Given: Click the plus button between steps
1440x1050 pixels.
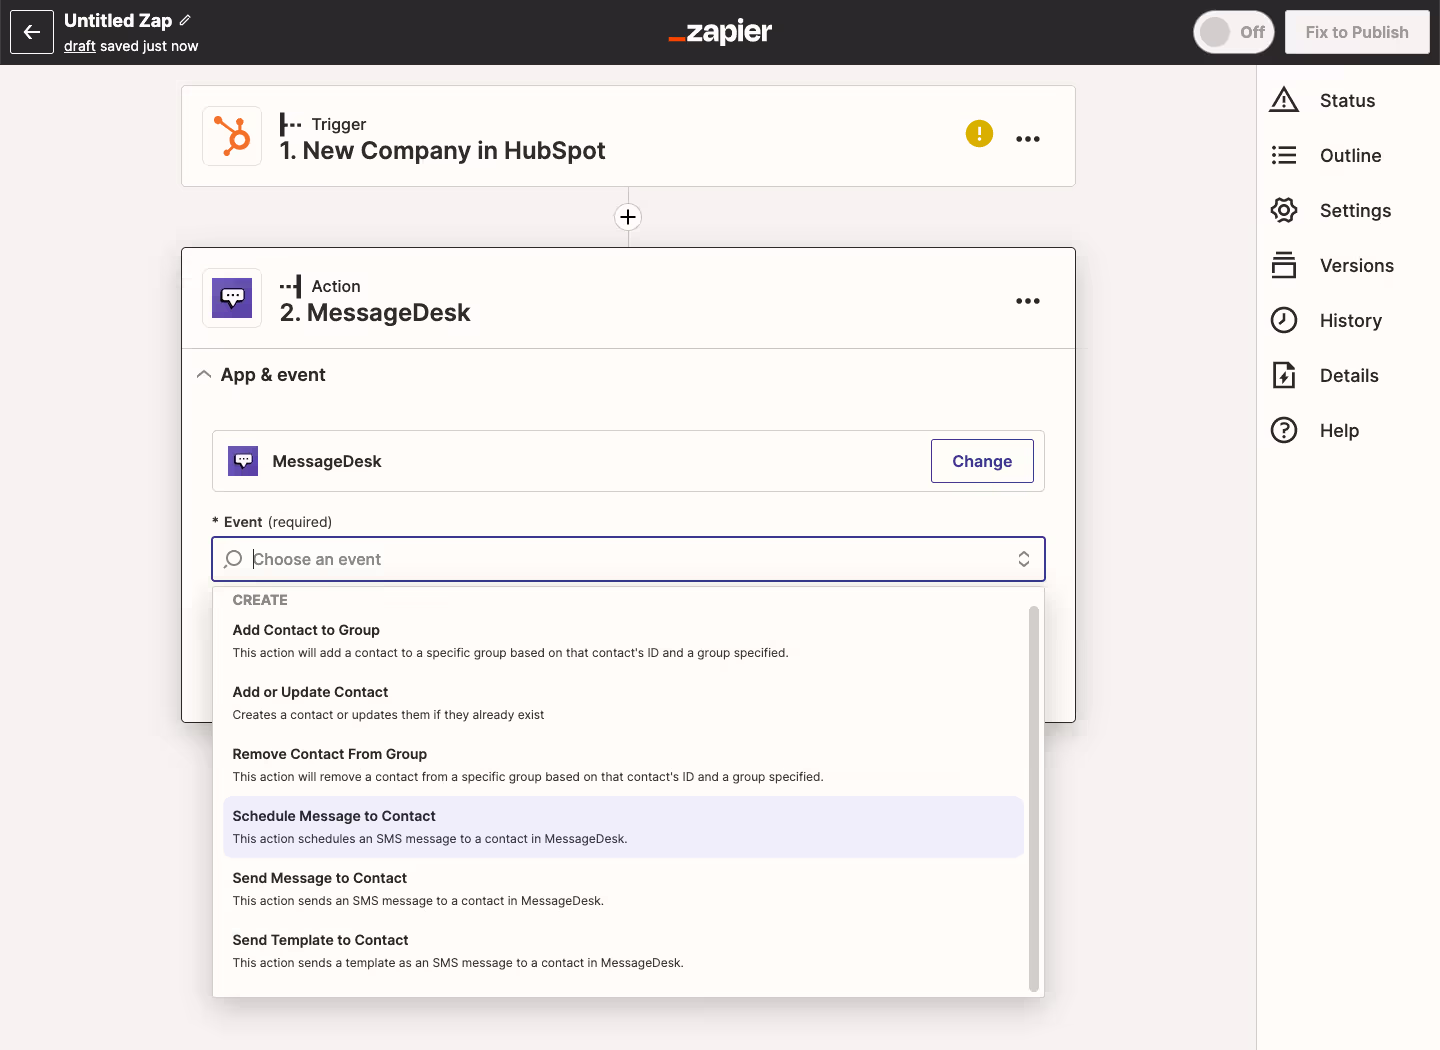Looking at the screenshot, I should pyautogui.click(x=627, y=216).
